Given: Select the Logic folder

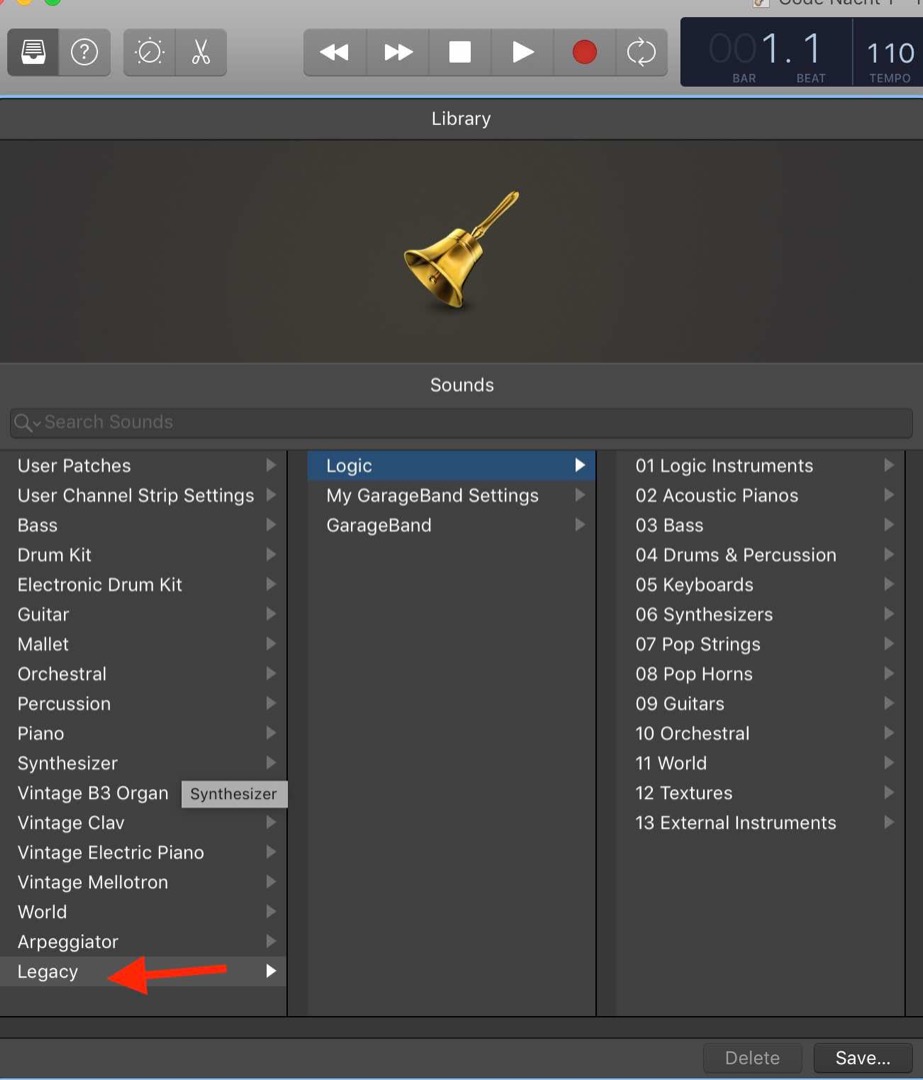Looking at the screenshot, I should coord(451,466).
